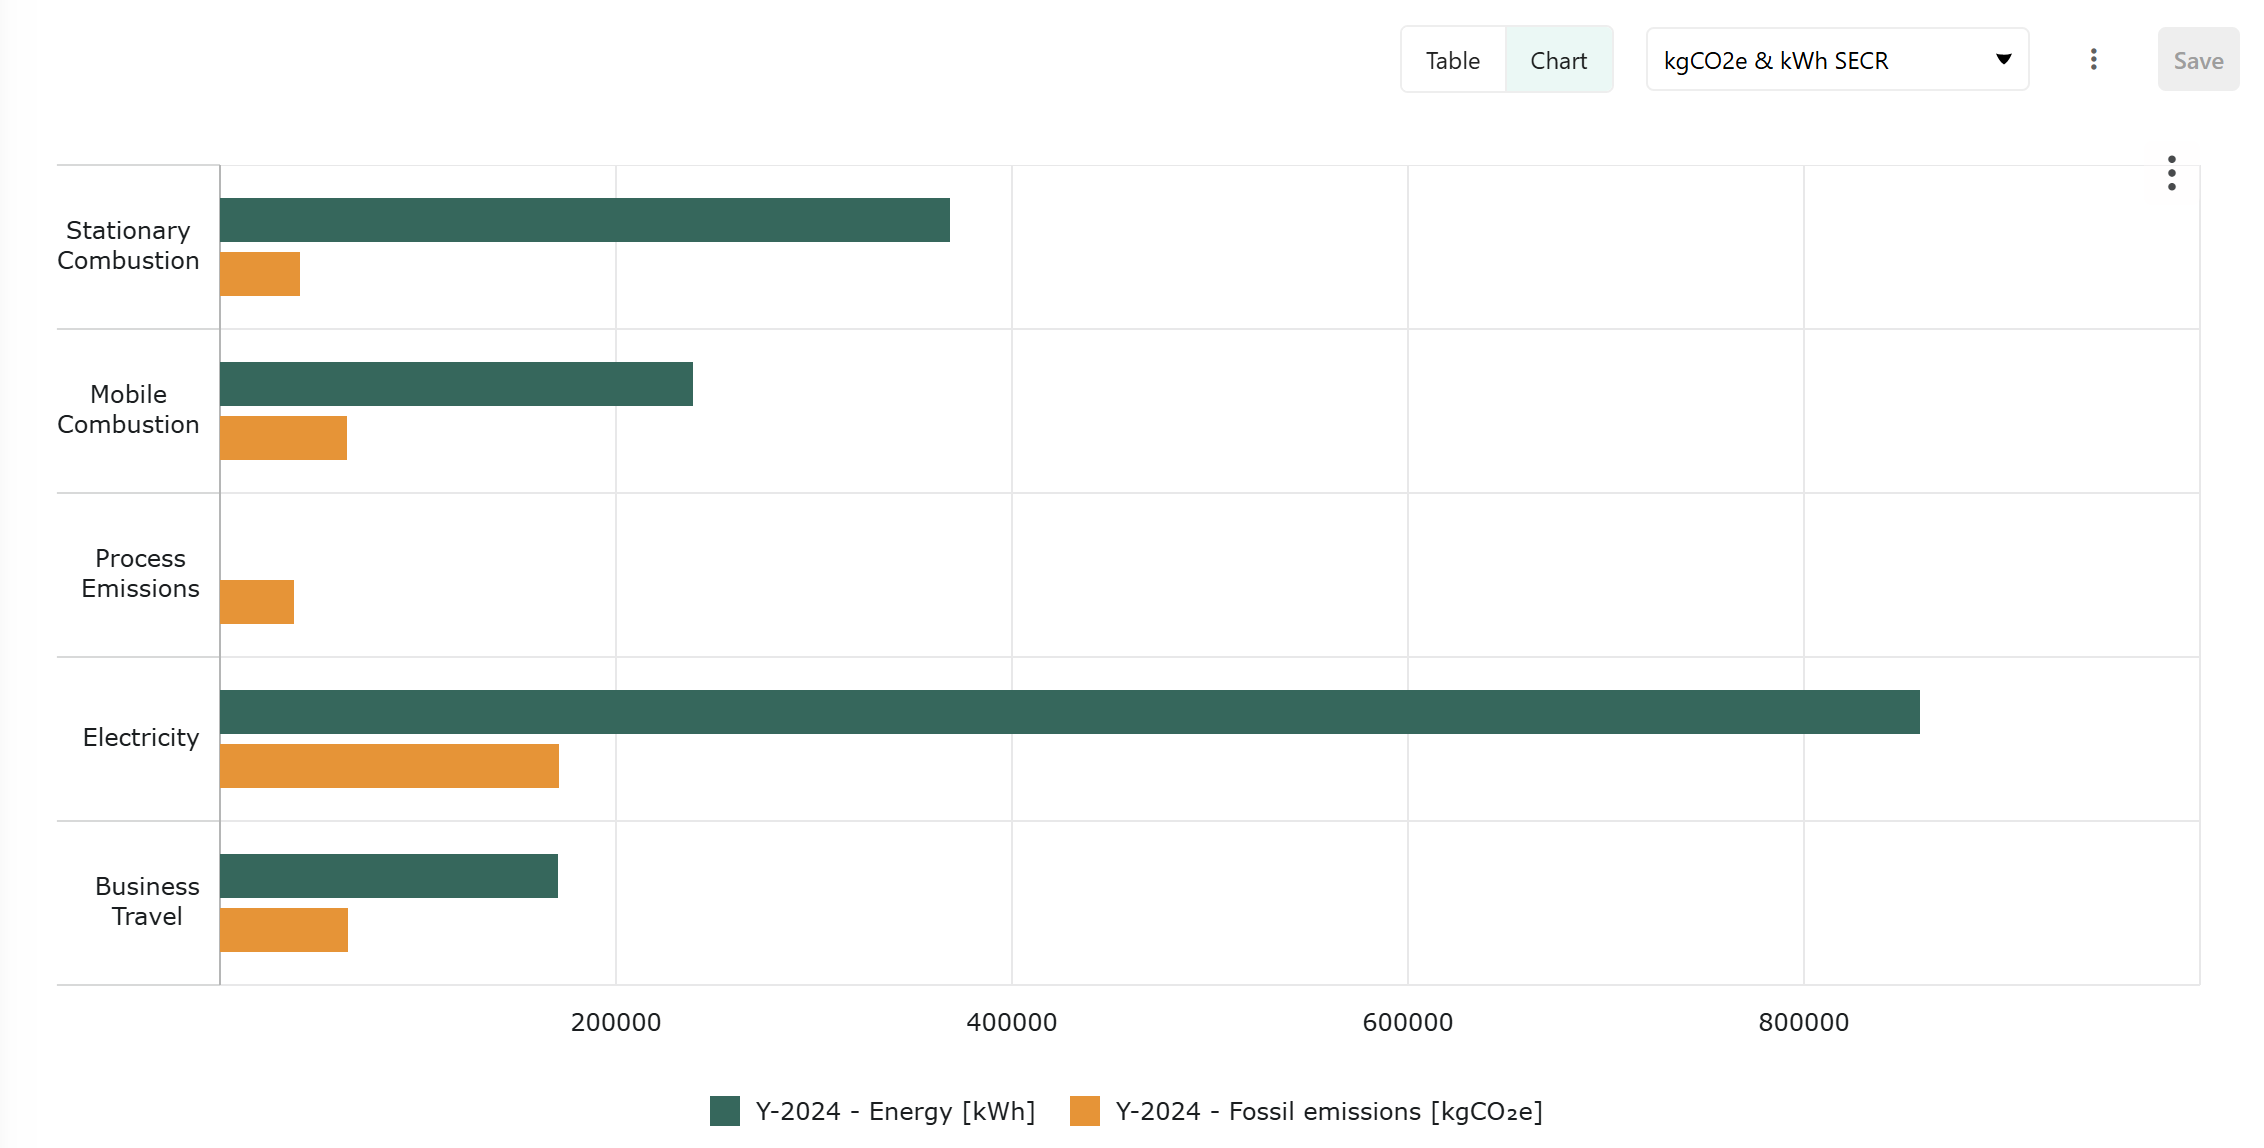Screen dimensions: 2264x1148
Task: Open the kgCO2e & kWh SECR selector
Action: (x=1837, y=60)
